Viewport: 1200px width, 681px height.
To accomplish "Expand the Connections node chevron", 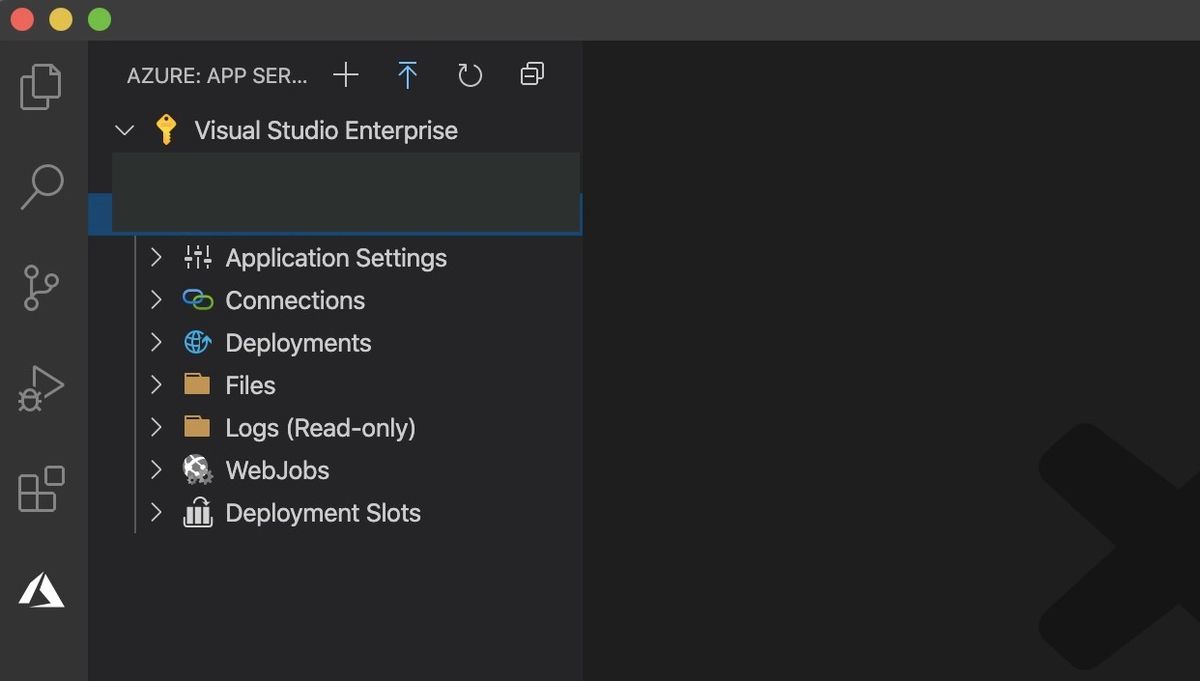I will pyautogui.click(x=156, y=300).
